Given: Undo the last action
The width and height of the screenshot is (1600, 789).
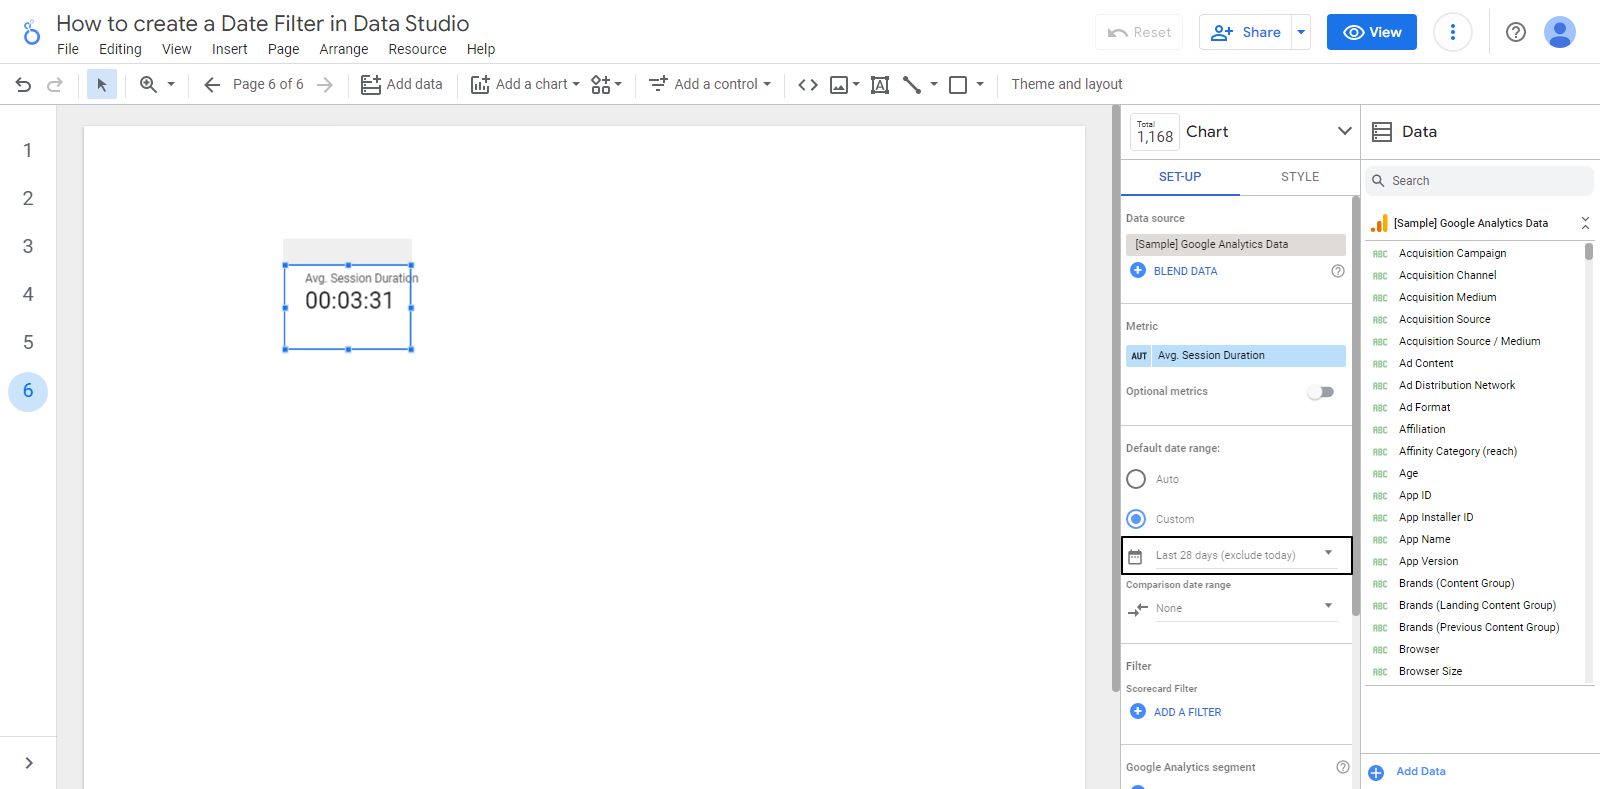Looking at the screenshot, I should [23, 85].
